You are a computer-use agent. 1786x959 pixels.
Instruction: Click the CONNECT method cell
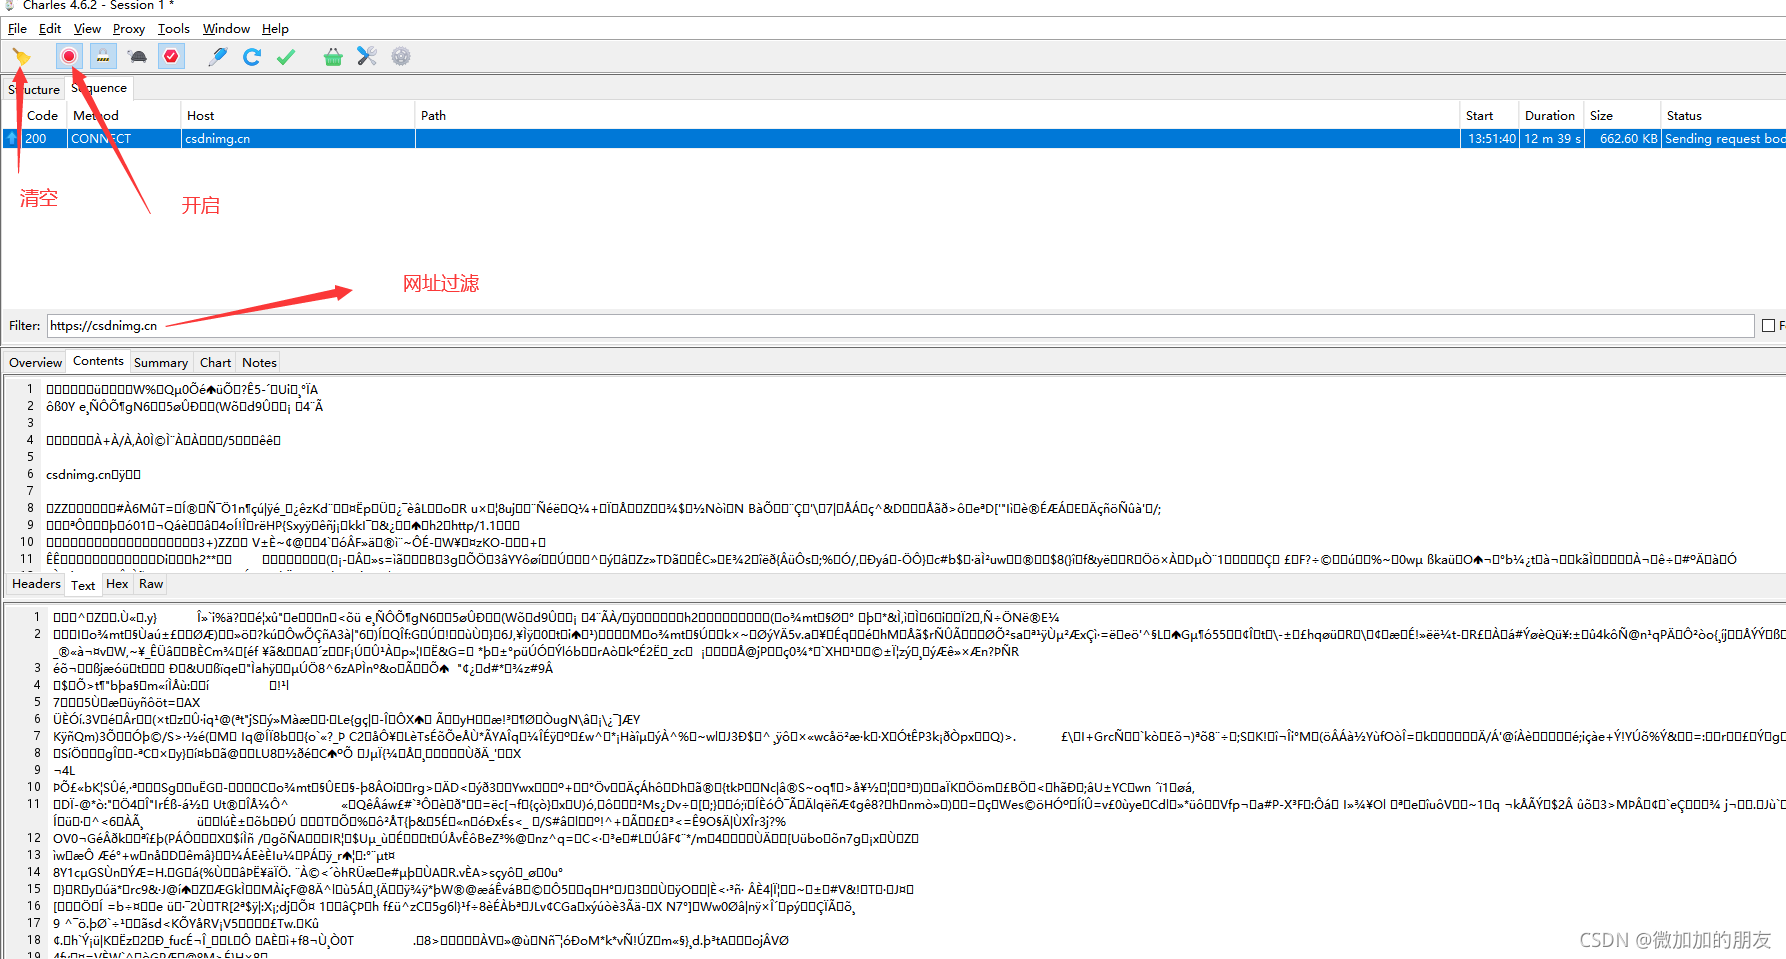(124, 139)
